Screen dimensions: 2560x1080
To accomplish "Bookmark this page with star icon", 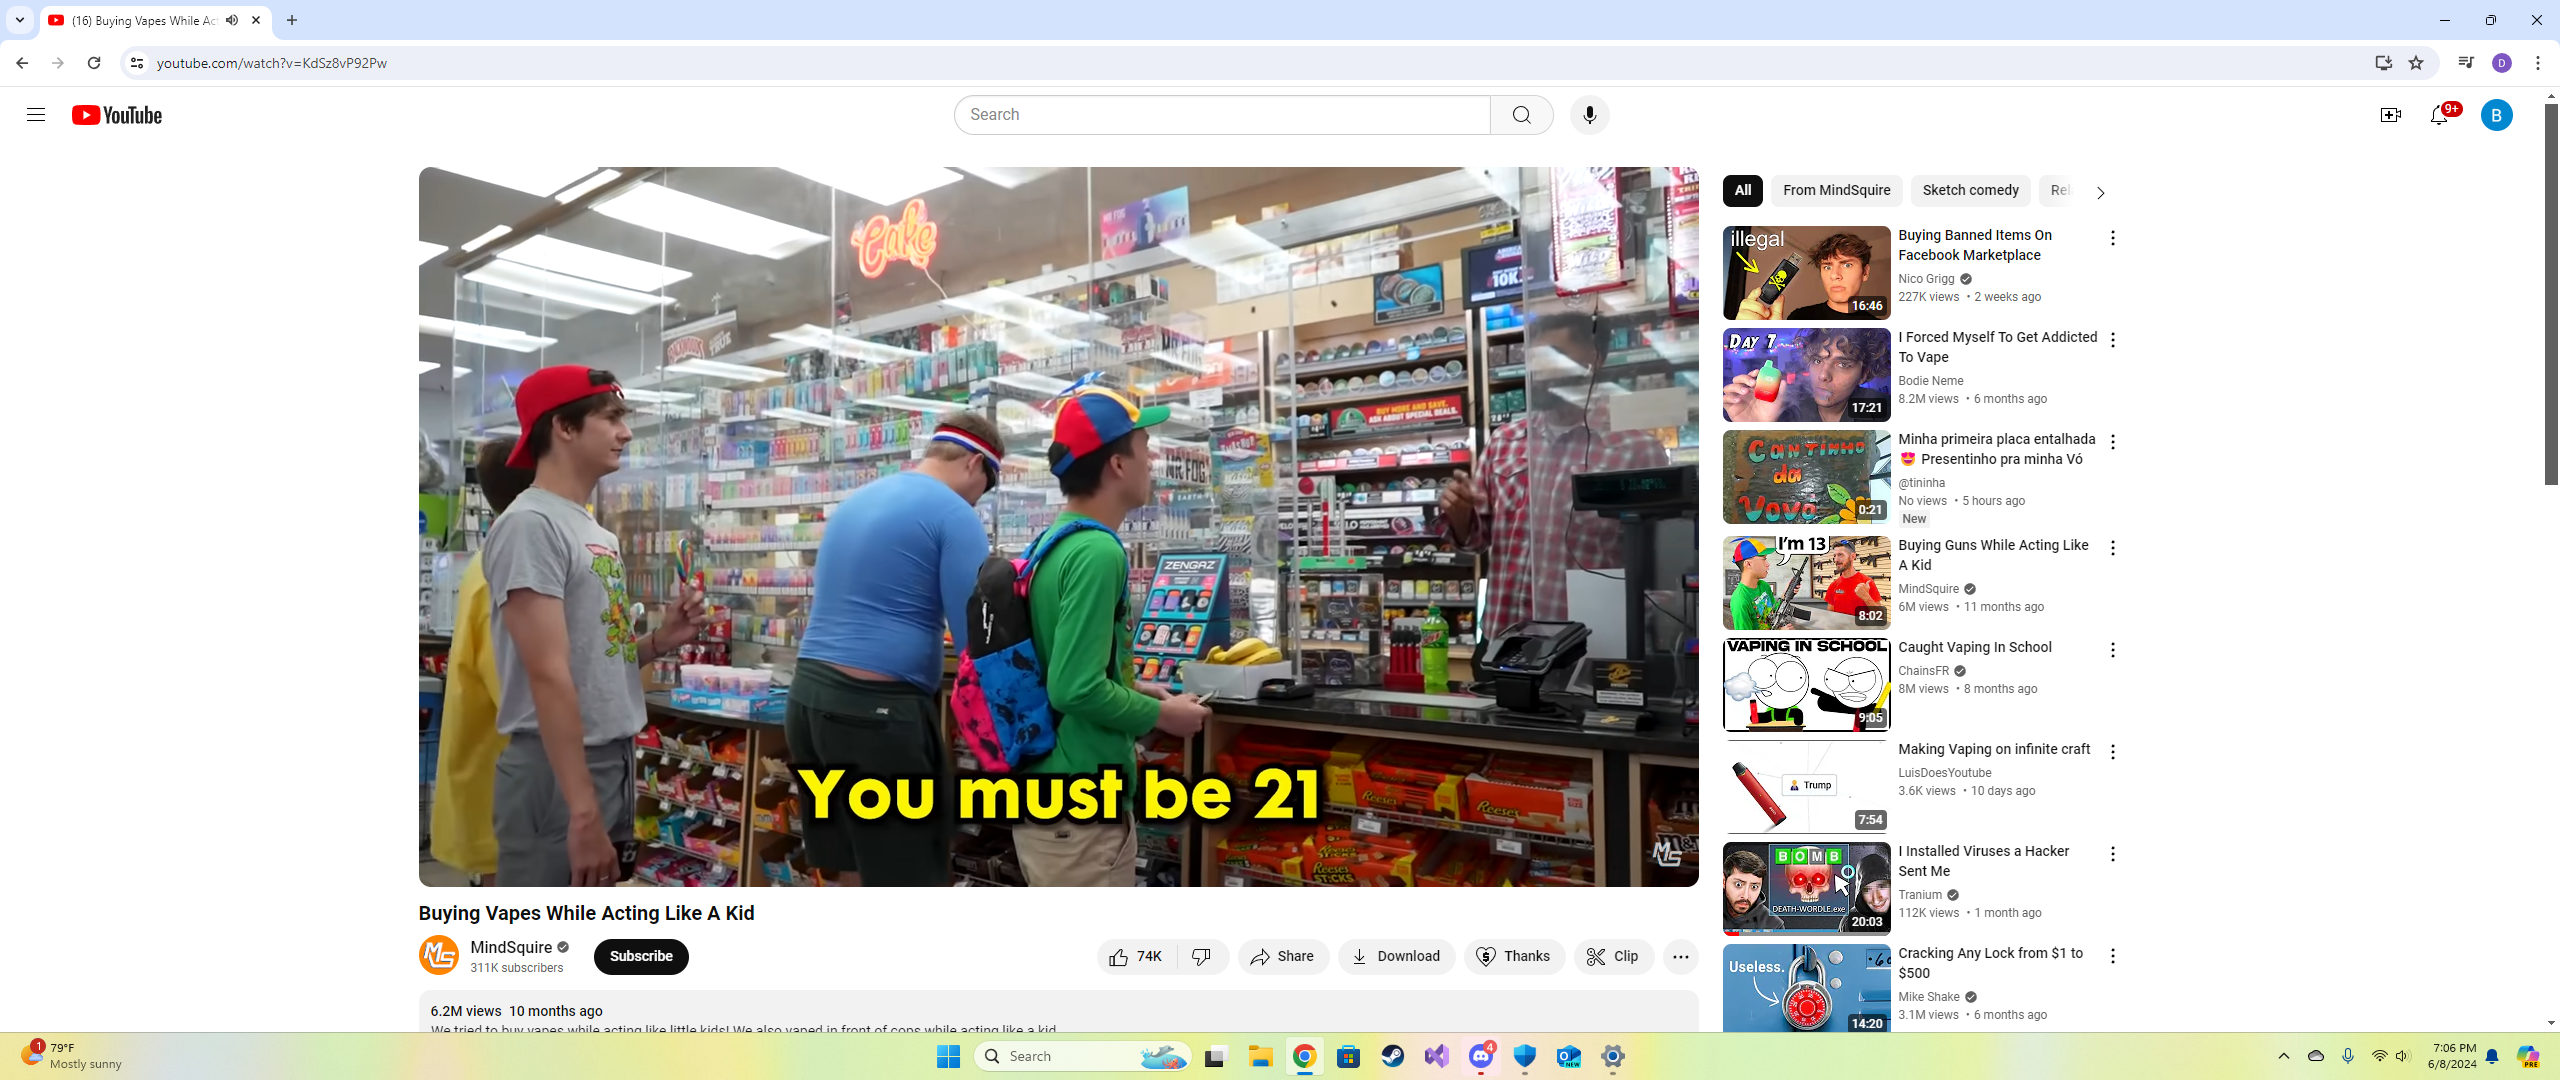I will [x=2416, y=63].
